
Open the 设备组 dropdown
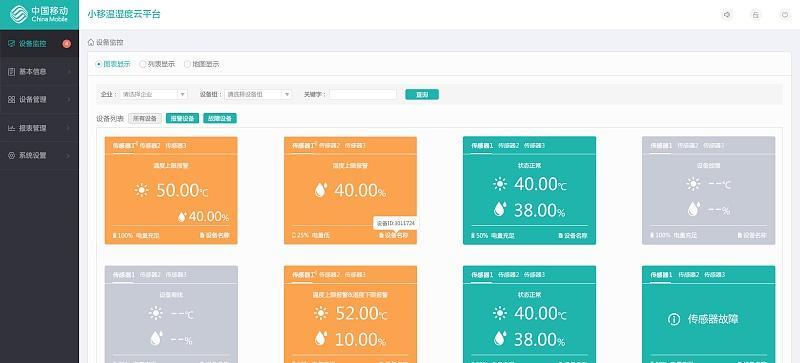coord(258,94)
